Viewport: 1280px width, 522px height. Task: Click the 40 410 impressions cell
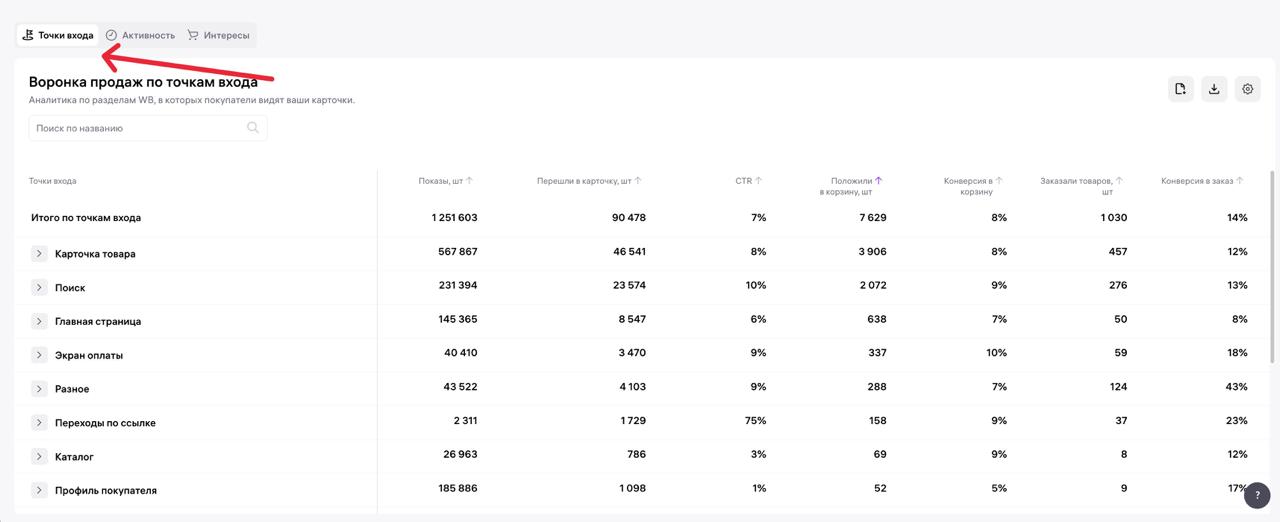(461, 353)
